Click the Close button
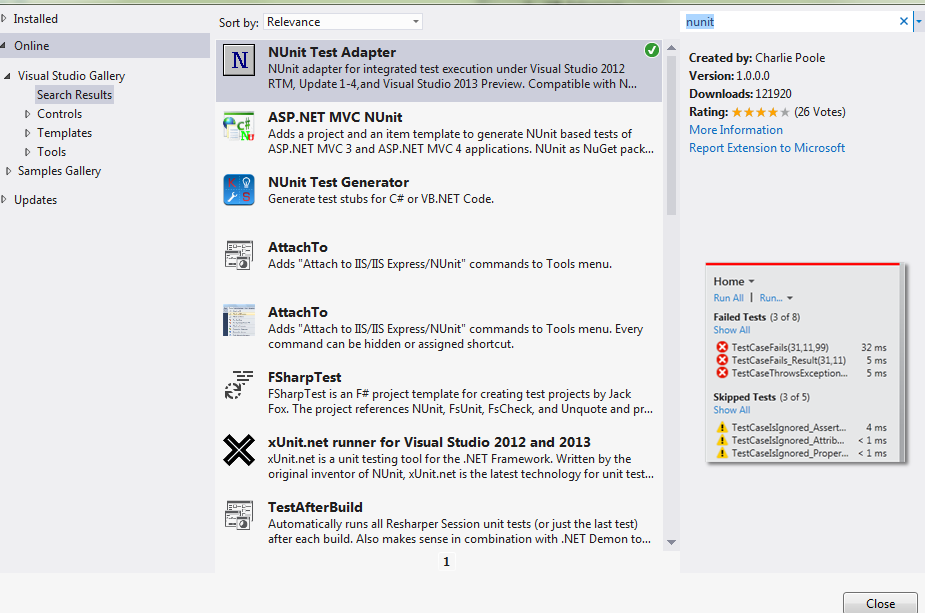925x613 pixels. click(880, 603)
